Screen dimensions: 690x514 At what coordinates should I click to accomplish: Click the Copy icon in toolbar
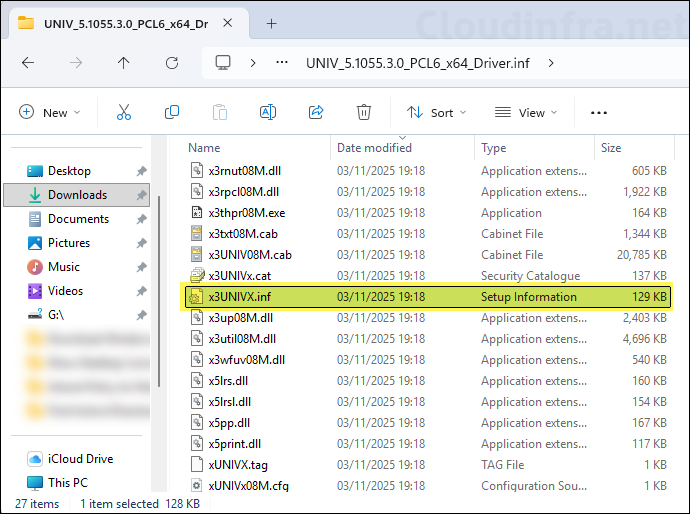tap(172, 112)
